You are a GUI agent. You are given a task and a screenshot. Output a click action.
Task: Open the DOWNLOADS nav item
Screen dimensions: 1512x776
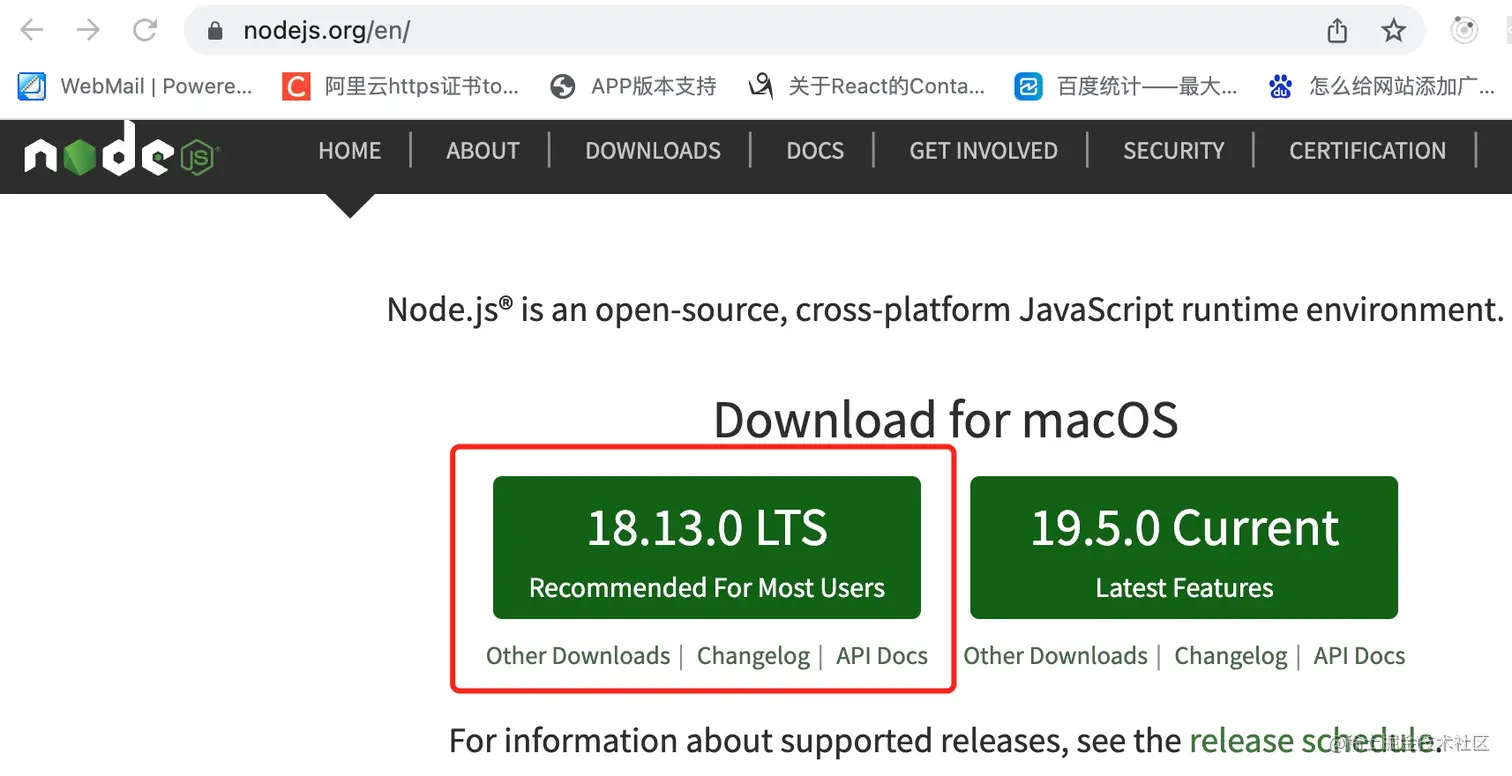point(653,151)
